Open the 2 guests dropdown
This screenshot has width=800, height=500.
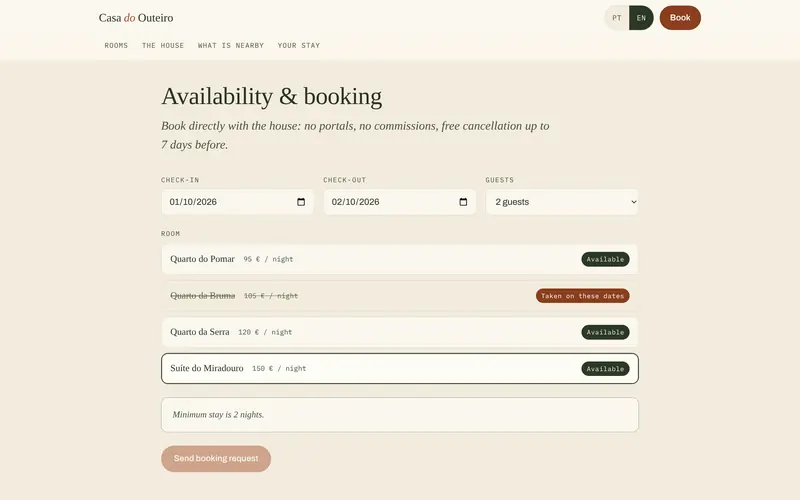(562, 202)
